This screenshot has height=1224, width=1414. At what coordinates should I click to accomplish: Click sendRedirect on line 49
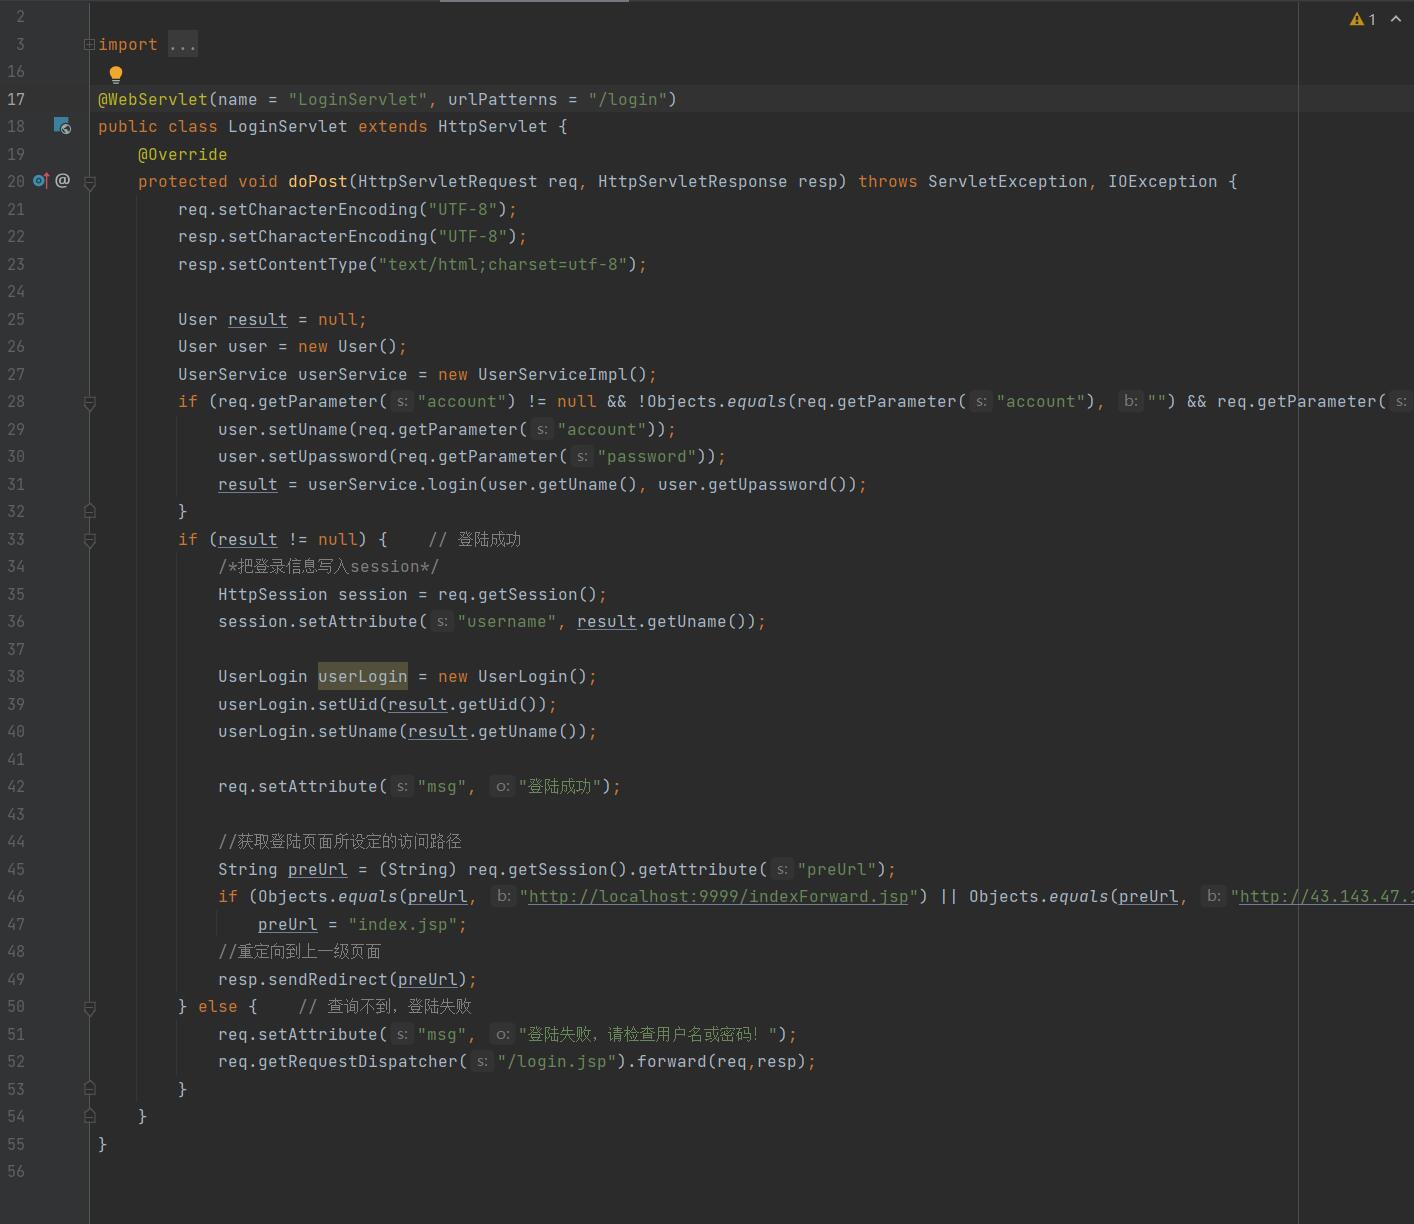[x=323, y=980]
